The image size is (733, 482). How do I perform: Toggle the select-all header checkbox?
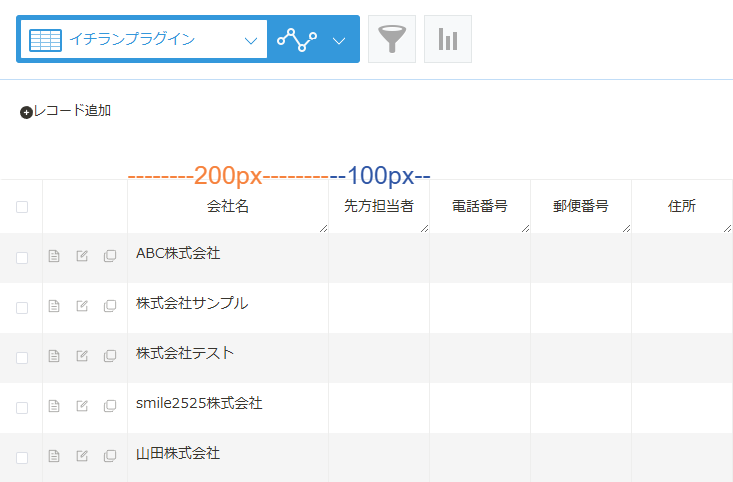[x=22, y=207]
